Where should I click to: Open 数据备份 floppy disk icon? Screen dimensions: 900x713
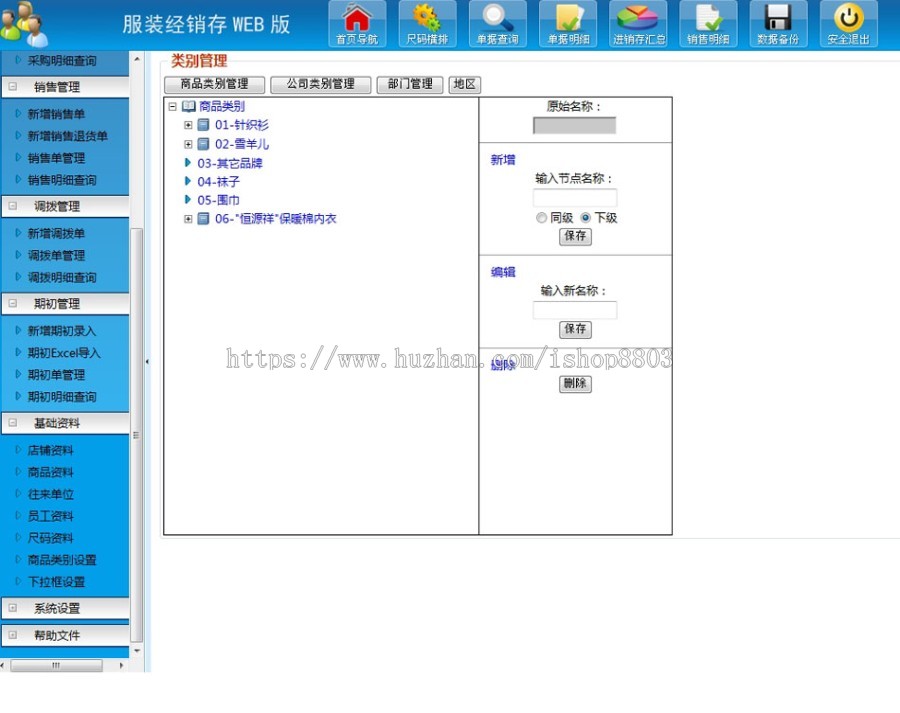[778, 24]
